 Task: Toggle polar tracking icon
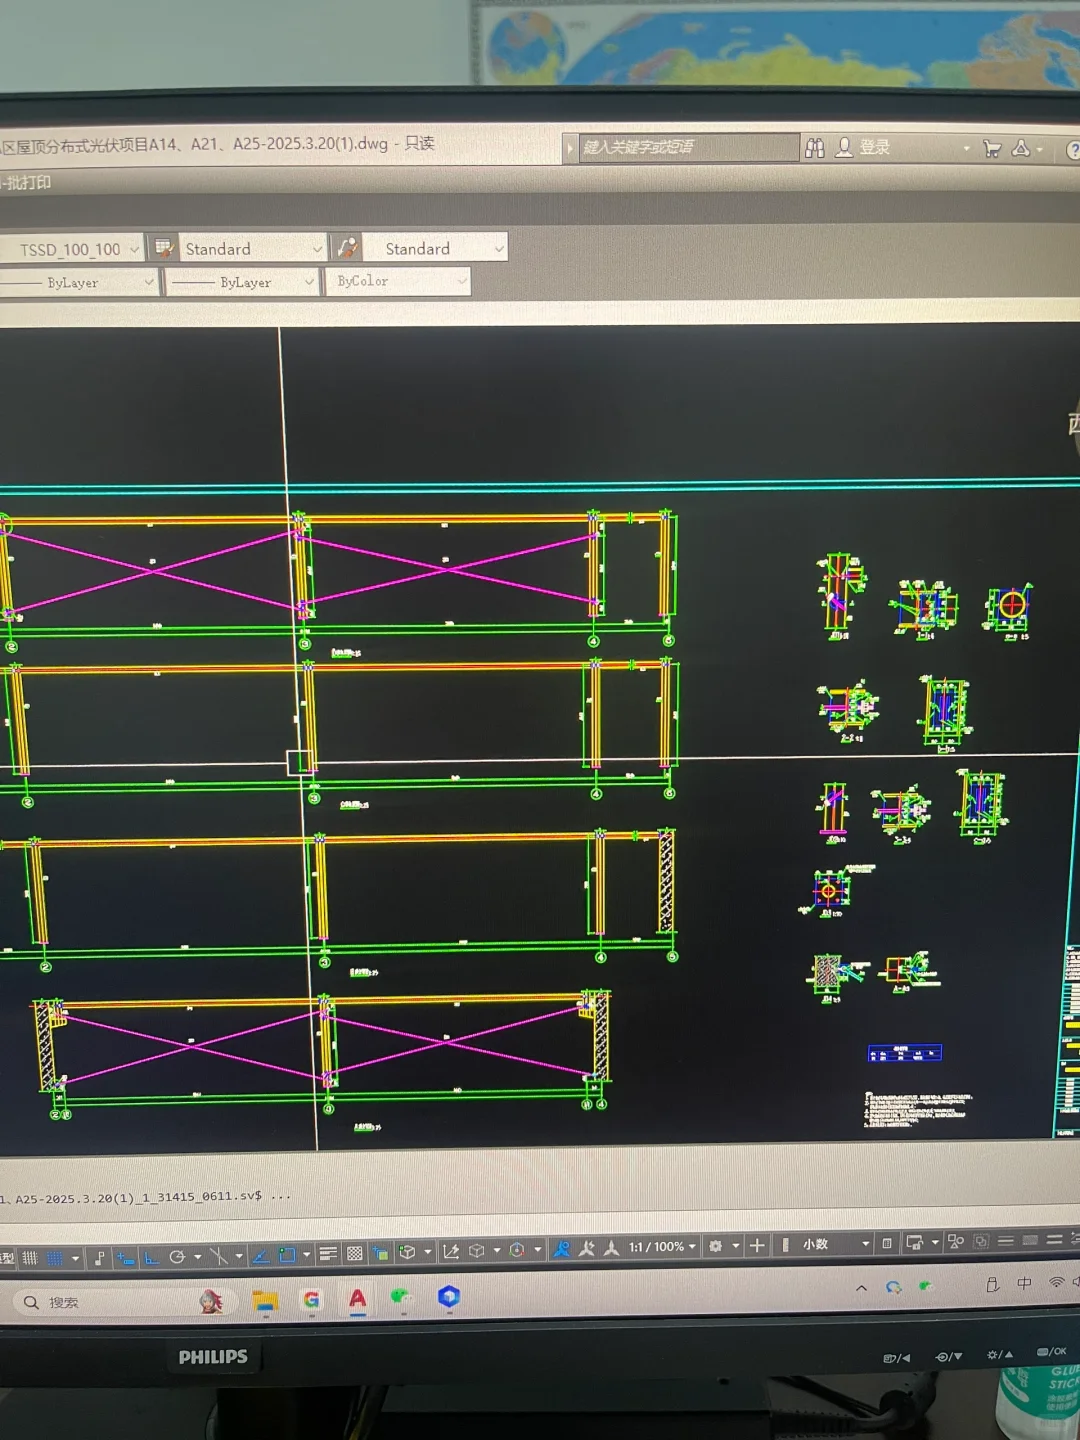click(177, 1256)
